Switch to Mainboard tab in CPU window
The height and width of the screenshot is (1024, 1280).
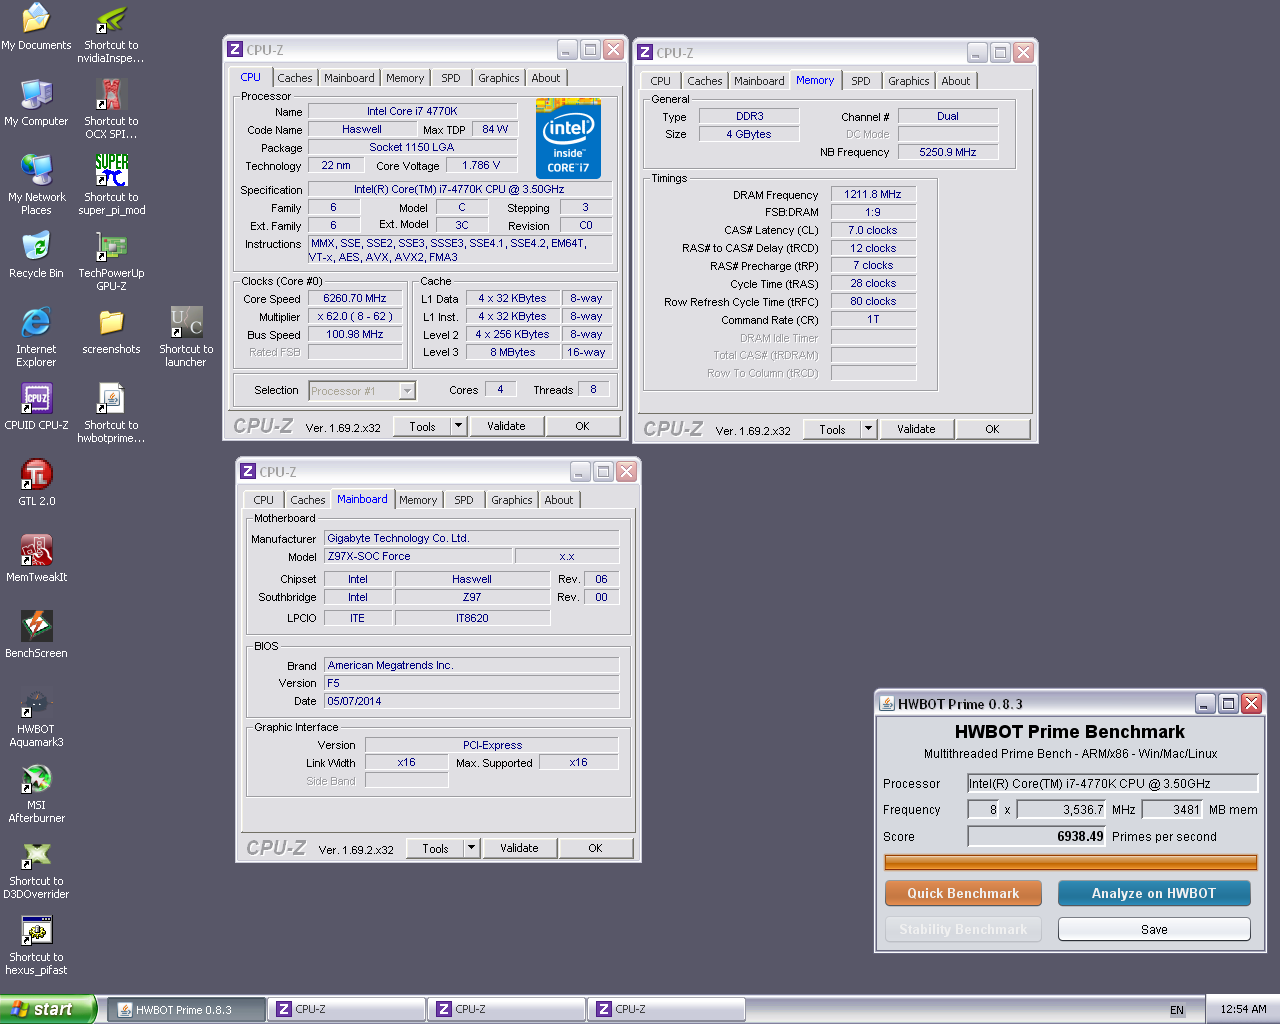(349, 78)
